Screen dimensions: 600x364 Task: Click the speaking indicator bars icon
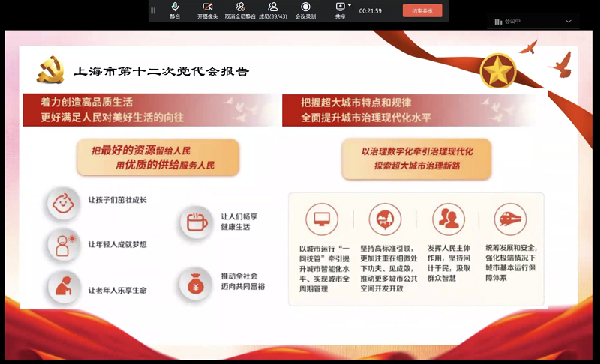click(x=498, y=22)
